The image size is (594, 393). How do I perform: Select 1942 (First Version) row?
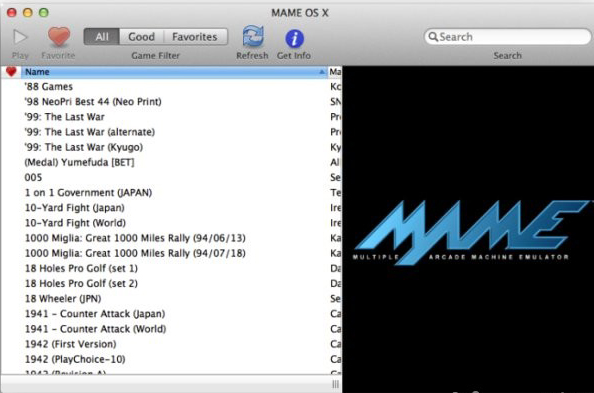tap(171, 344)
